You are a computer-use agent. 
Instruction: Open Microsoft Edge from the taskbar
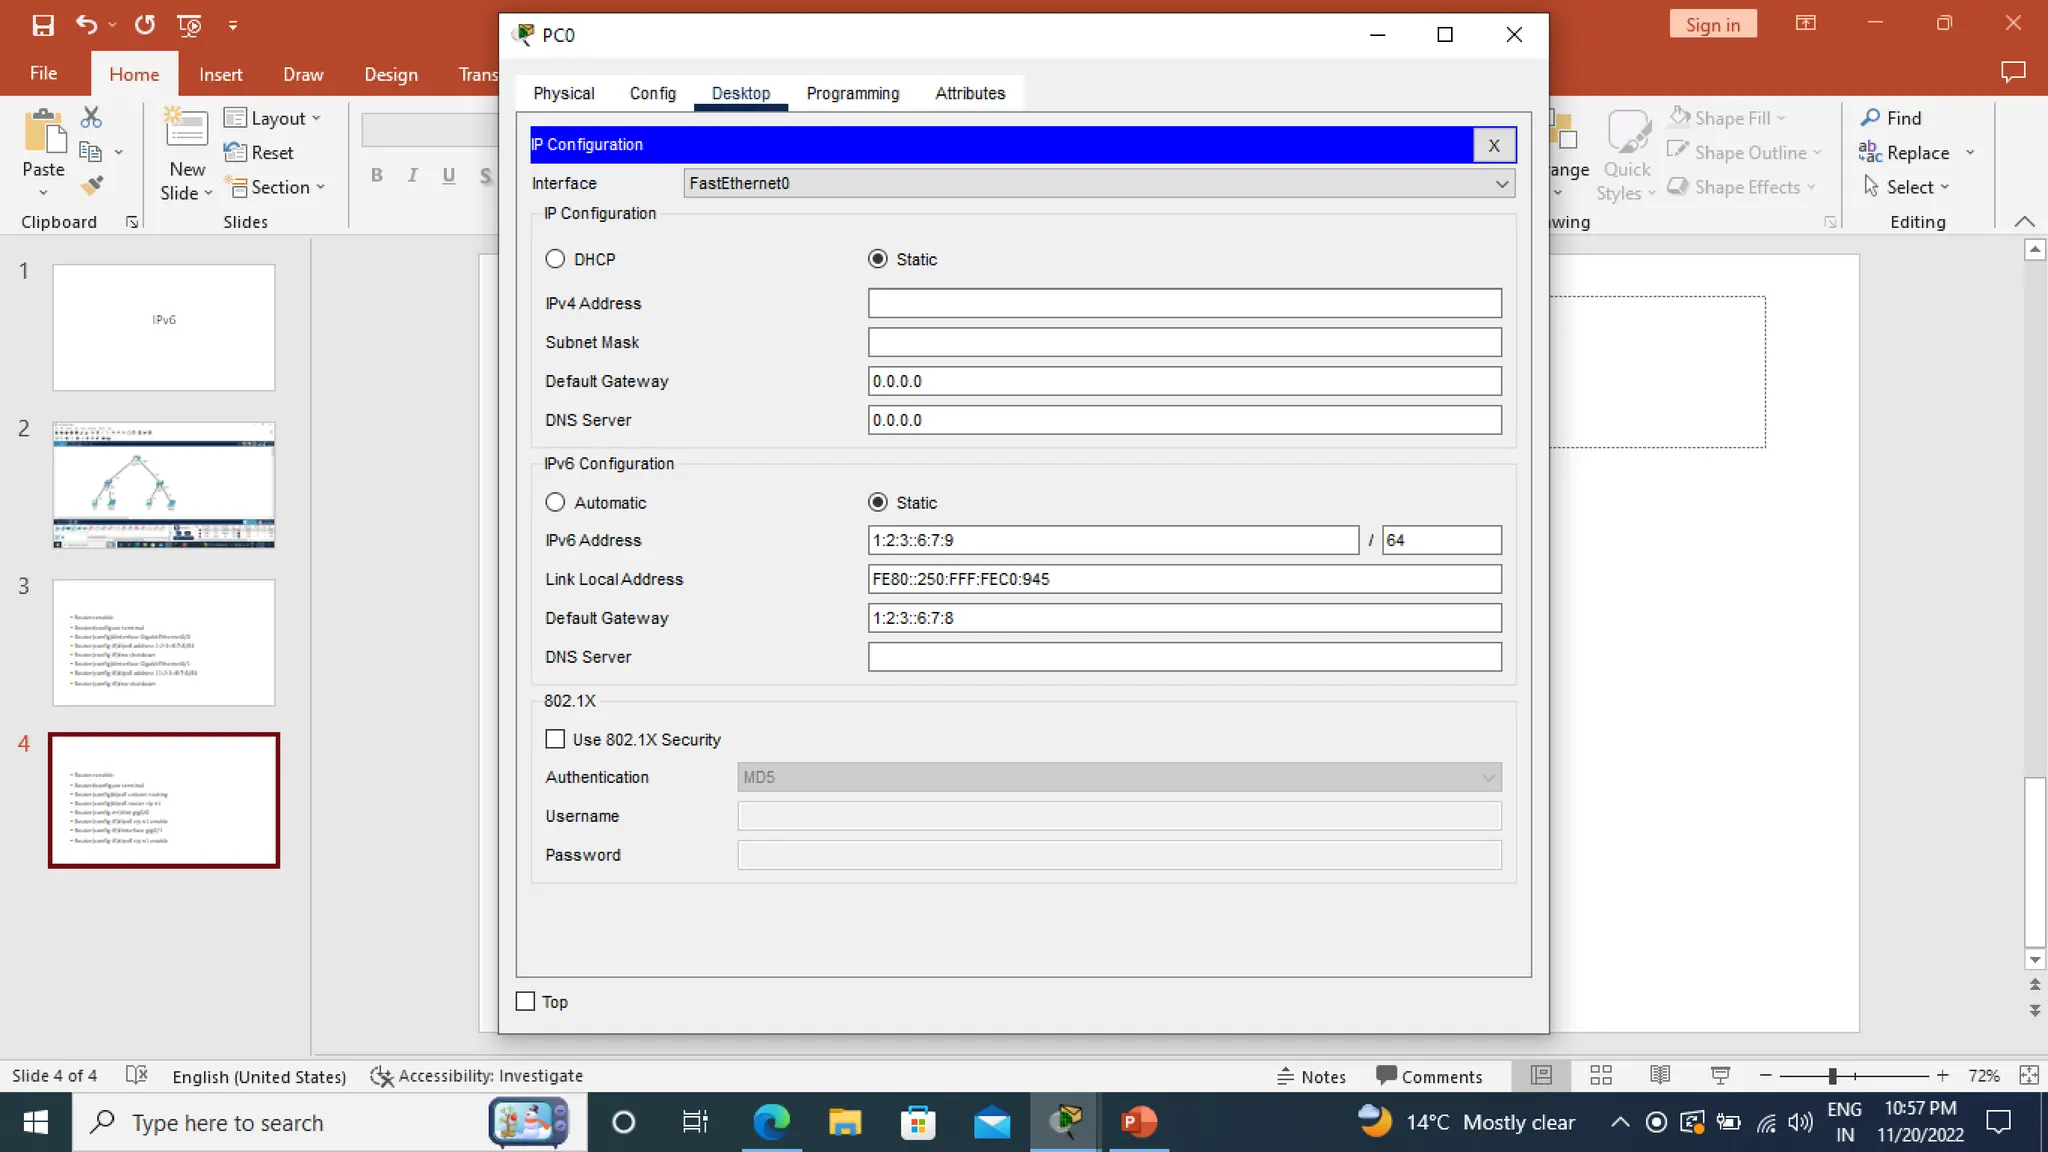(771, 1122)
